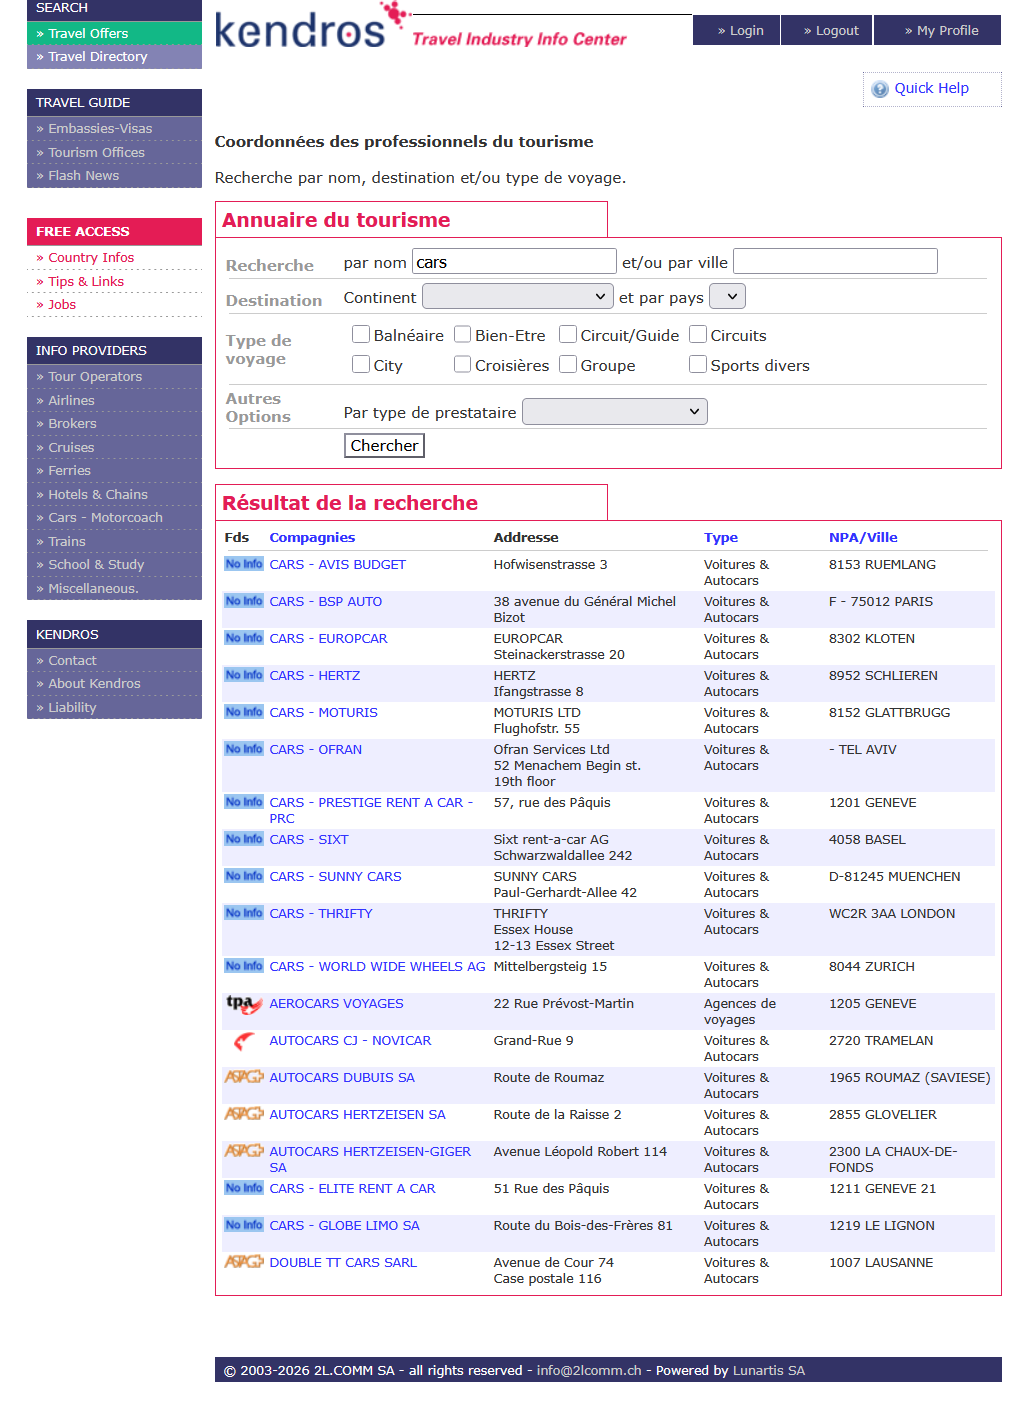Open Country Infos under Free Access
The width and height of the screenshot is (1026, 1403).
(x=91, y=257)
